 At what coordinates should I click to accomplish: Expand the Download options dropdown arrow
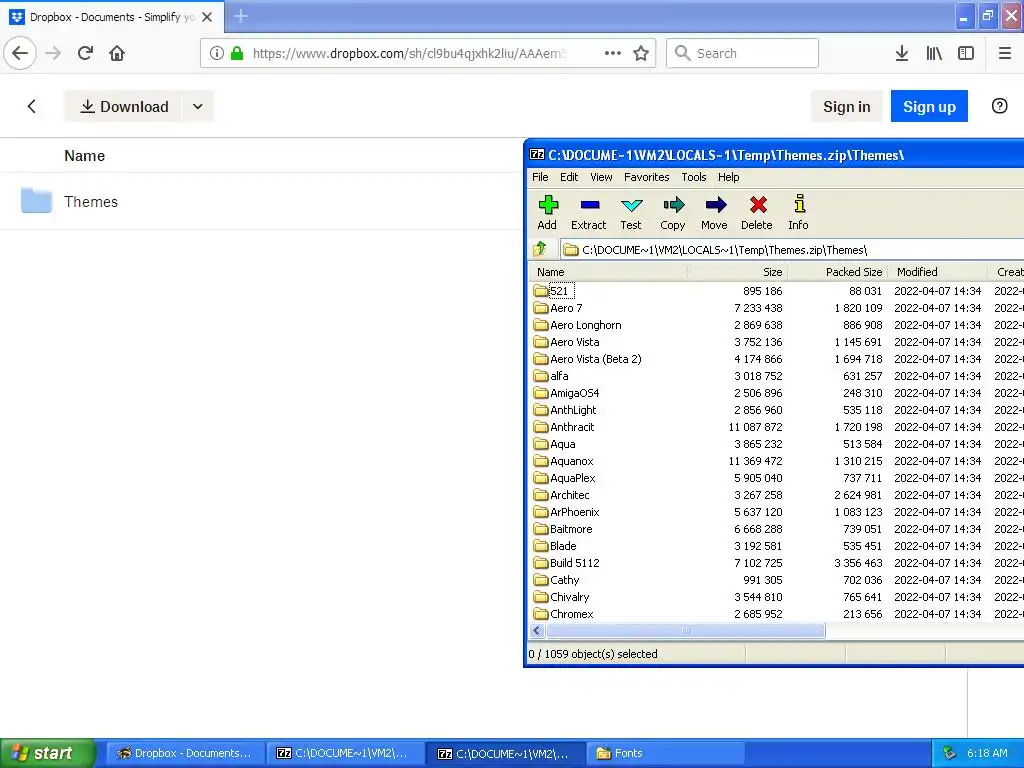point(198,106)
